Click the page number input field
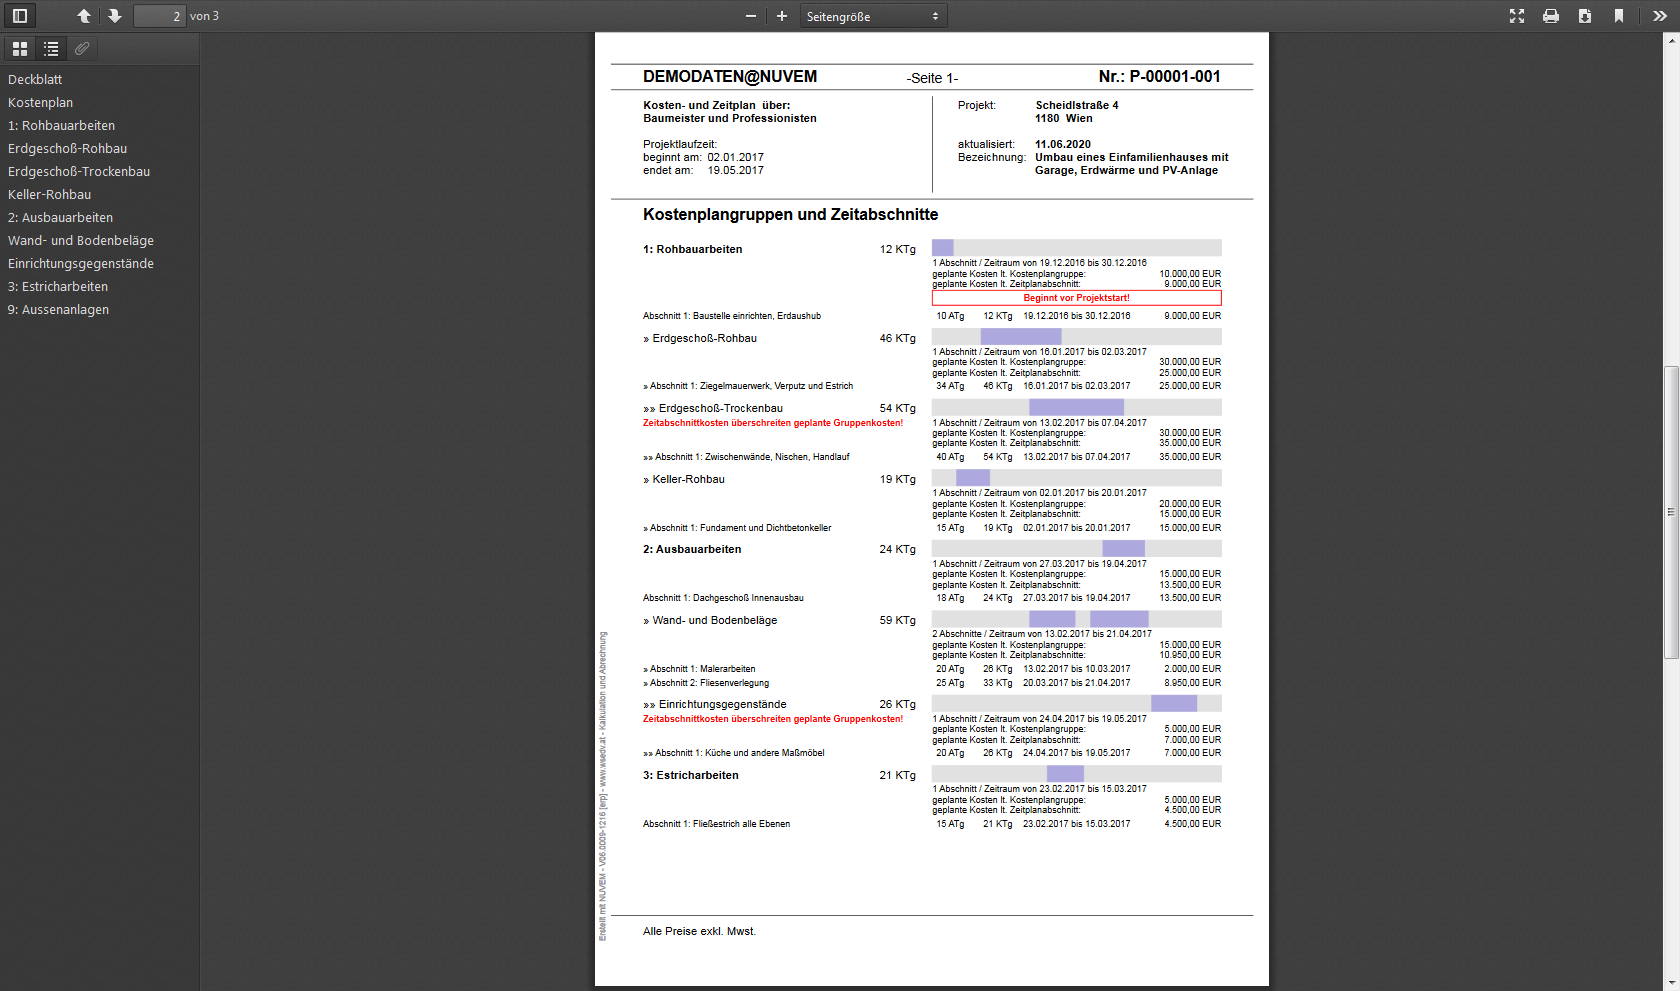1680x991 pixels. tap(160, 16)
